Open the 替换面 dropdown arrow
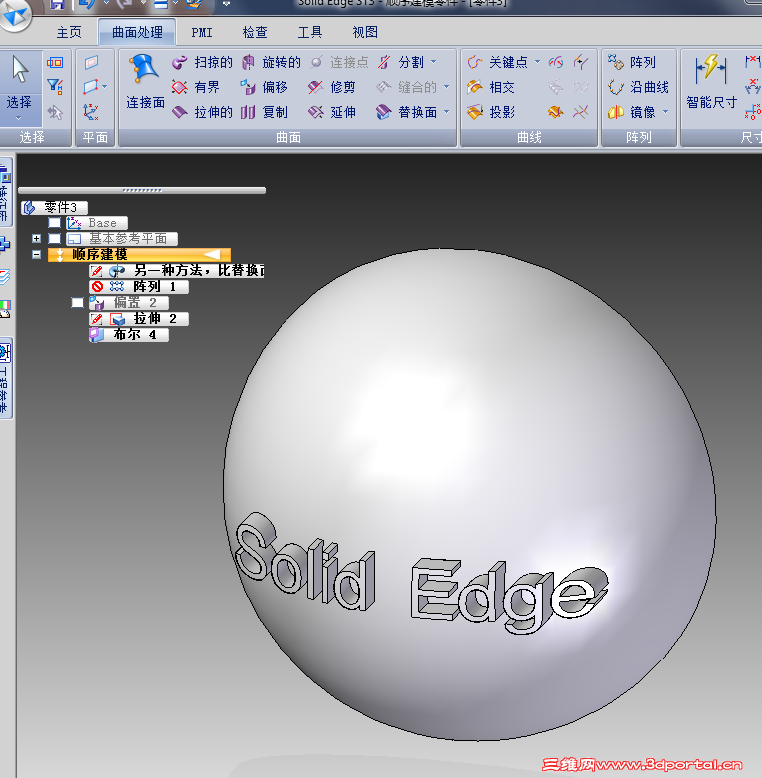762x778 pixels. click(446, 112)
